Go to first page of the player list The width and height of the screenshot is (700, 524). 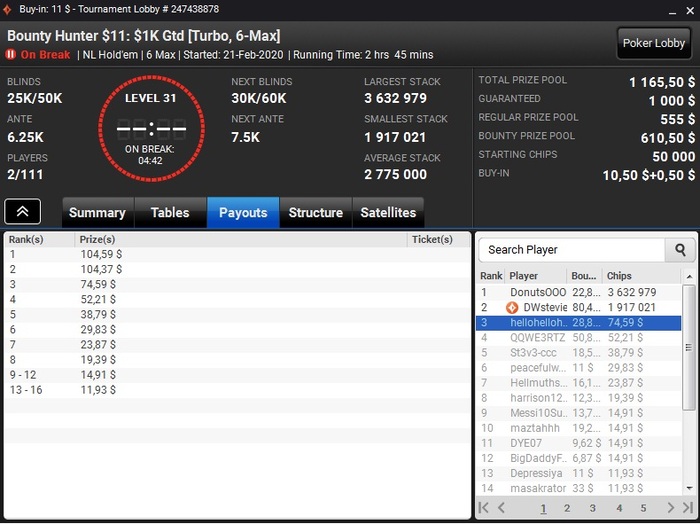pos(483,507)
